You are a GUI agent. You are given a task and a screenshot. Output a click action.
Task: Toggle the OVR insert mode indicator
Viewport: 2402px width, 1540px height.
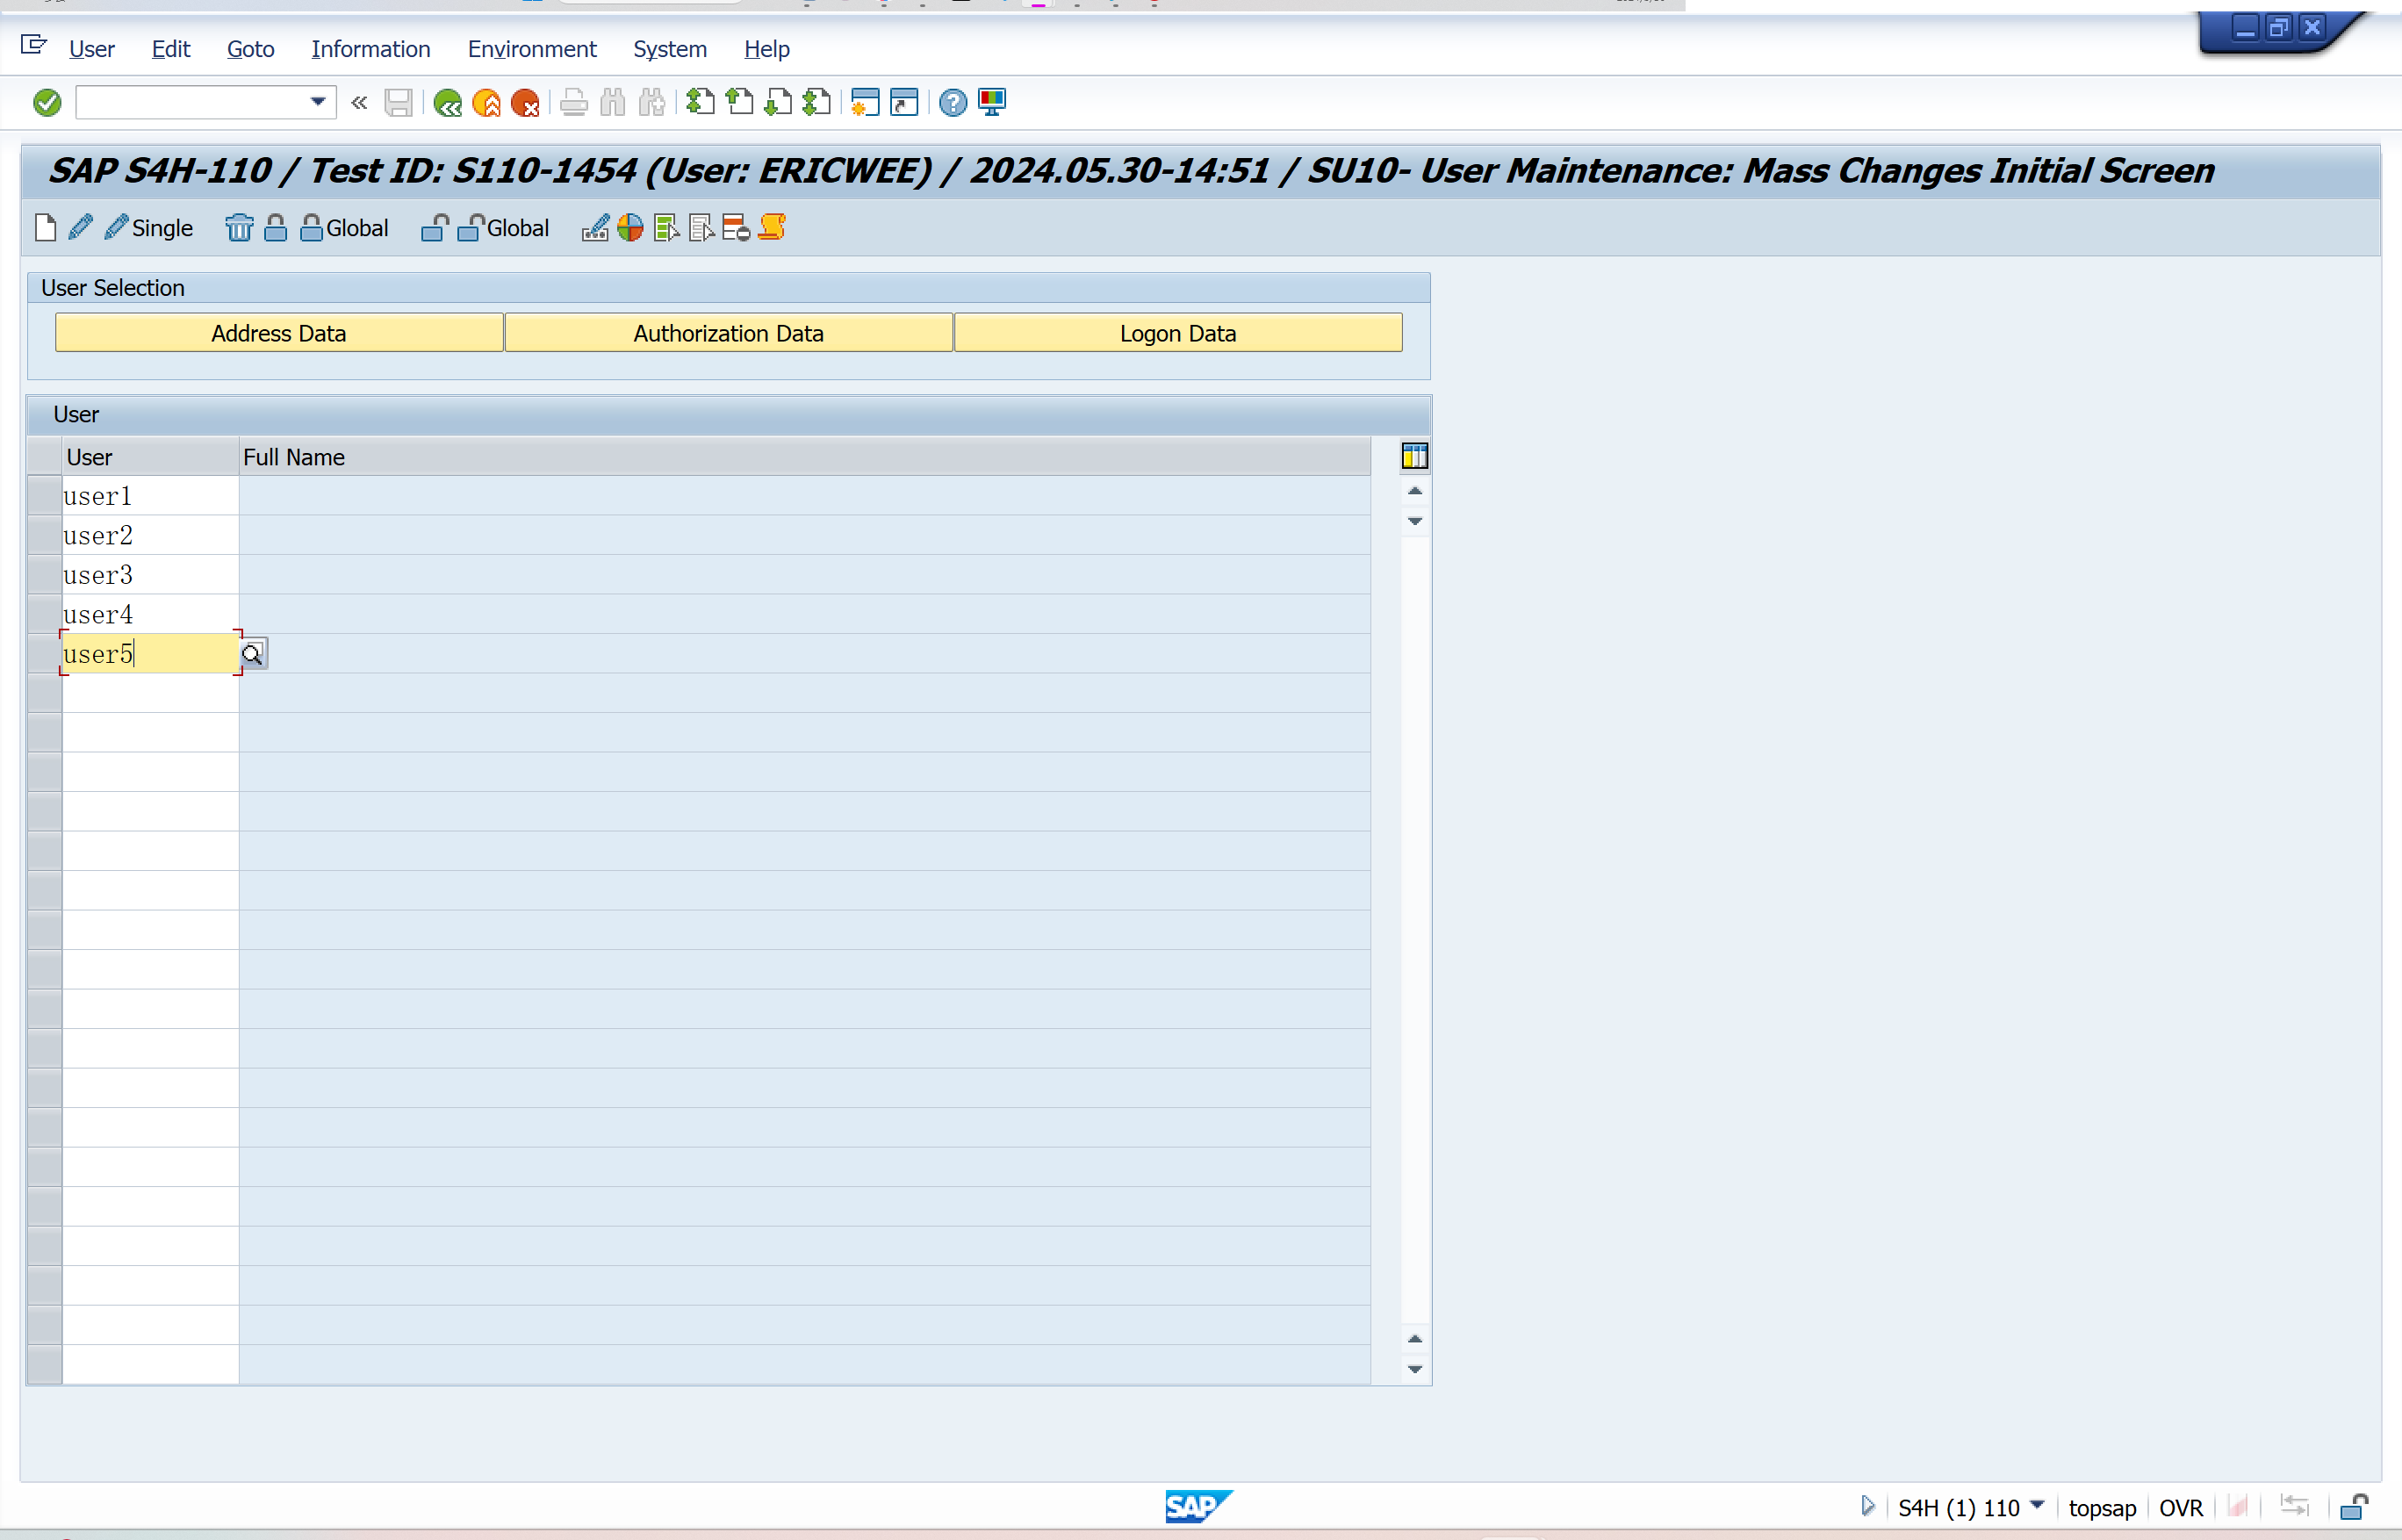[2180, 1507]
